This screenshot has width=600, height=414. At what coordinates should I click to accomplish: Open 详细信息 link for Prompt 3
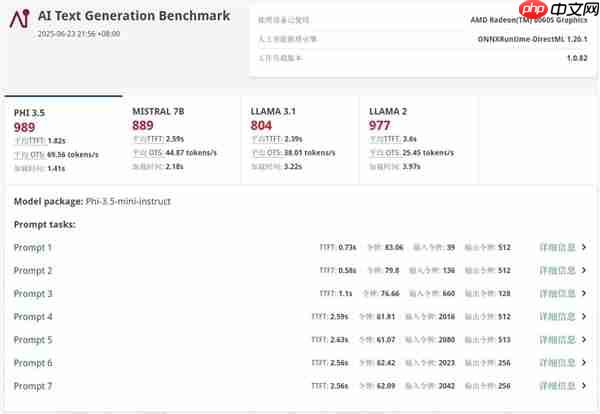pyautogui.click(x=557, y=294)
